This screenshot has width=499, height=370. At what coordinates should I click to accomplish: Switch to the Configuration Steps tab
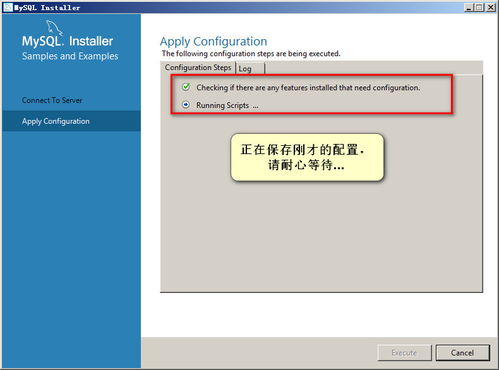tap(198, 68)
